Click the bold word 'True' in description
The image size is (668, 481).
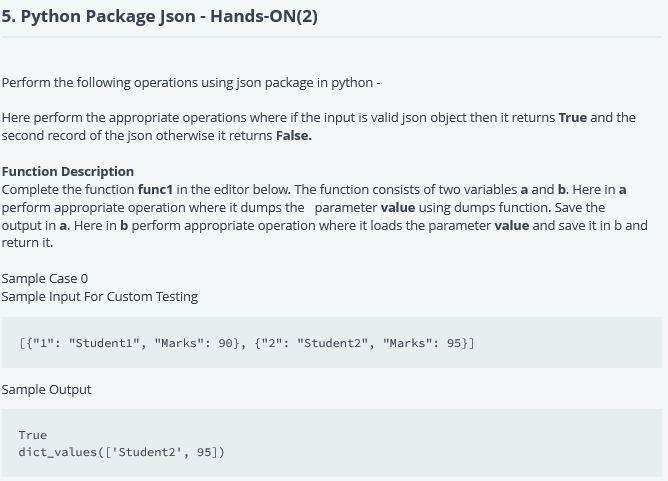pos(573,117)
